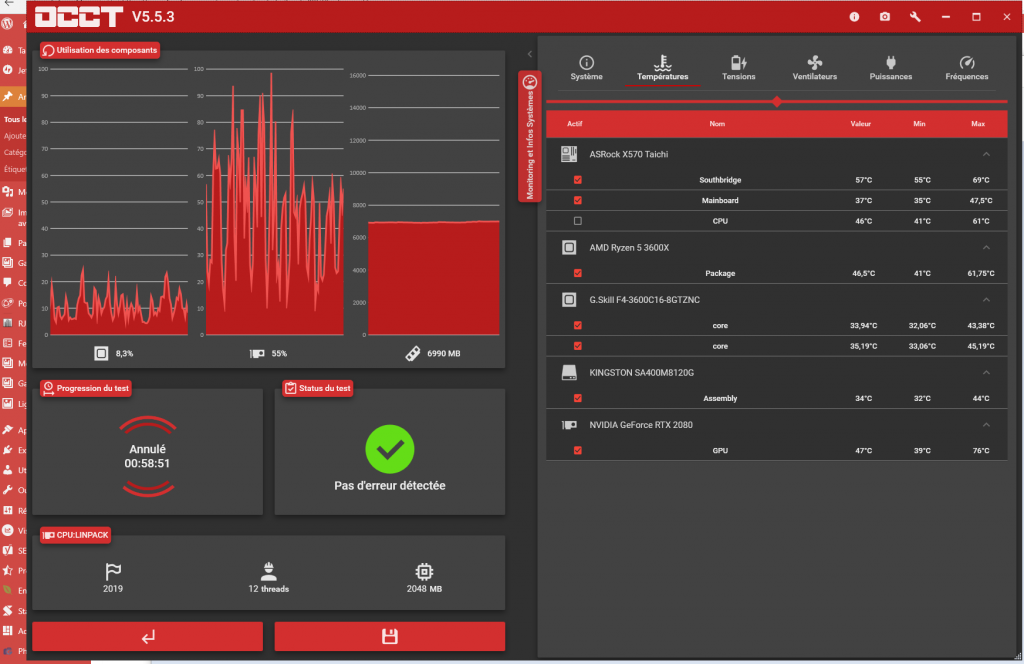Viewport: 1024px width, 664px height.
Task: Sort by the Nom column header
Action: (717, 123)
